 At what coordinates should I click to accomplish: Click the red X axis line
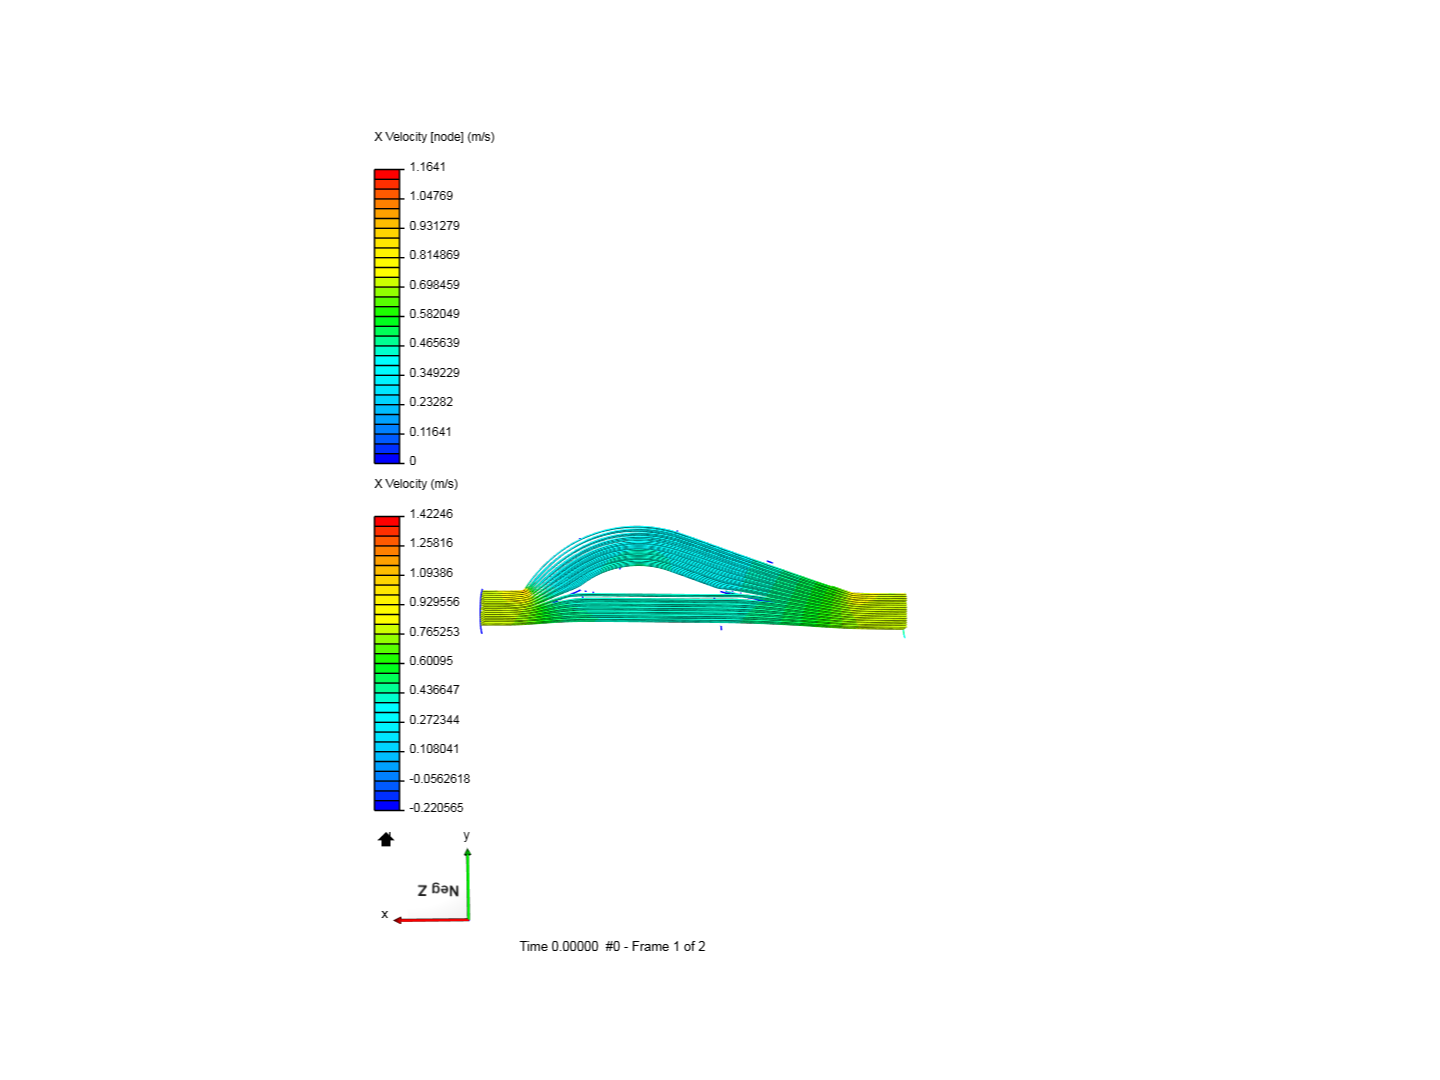[431, 920]
